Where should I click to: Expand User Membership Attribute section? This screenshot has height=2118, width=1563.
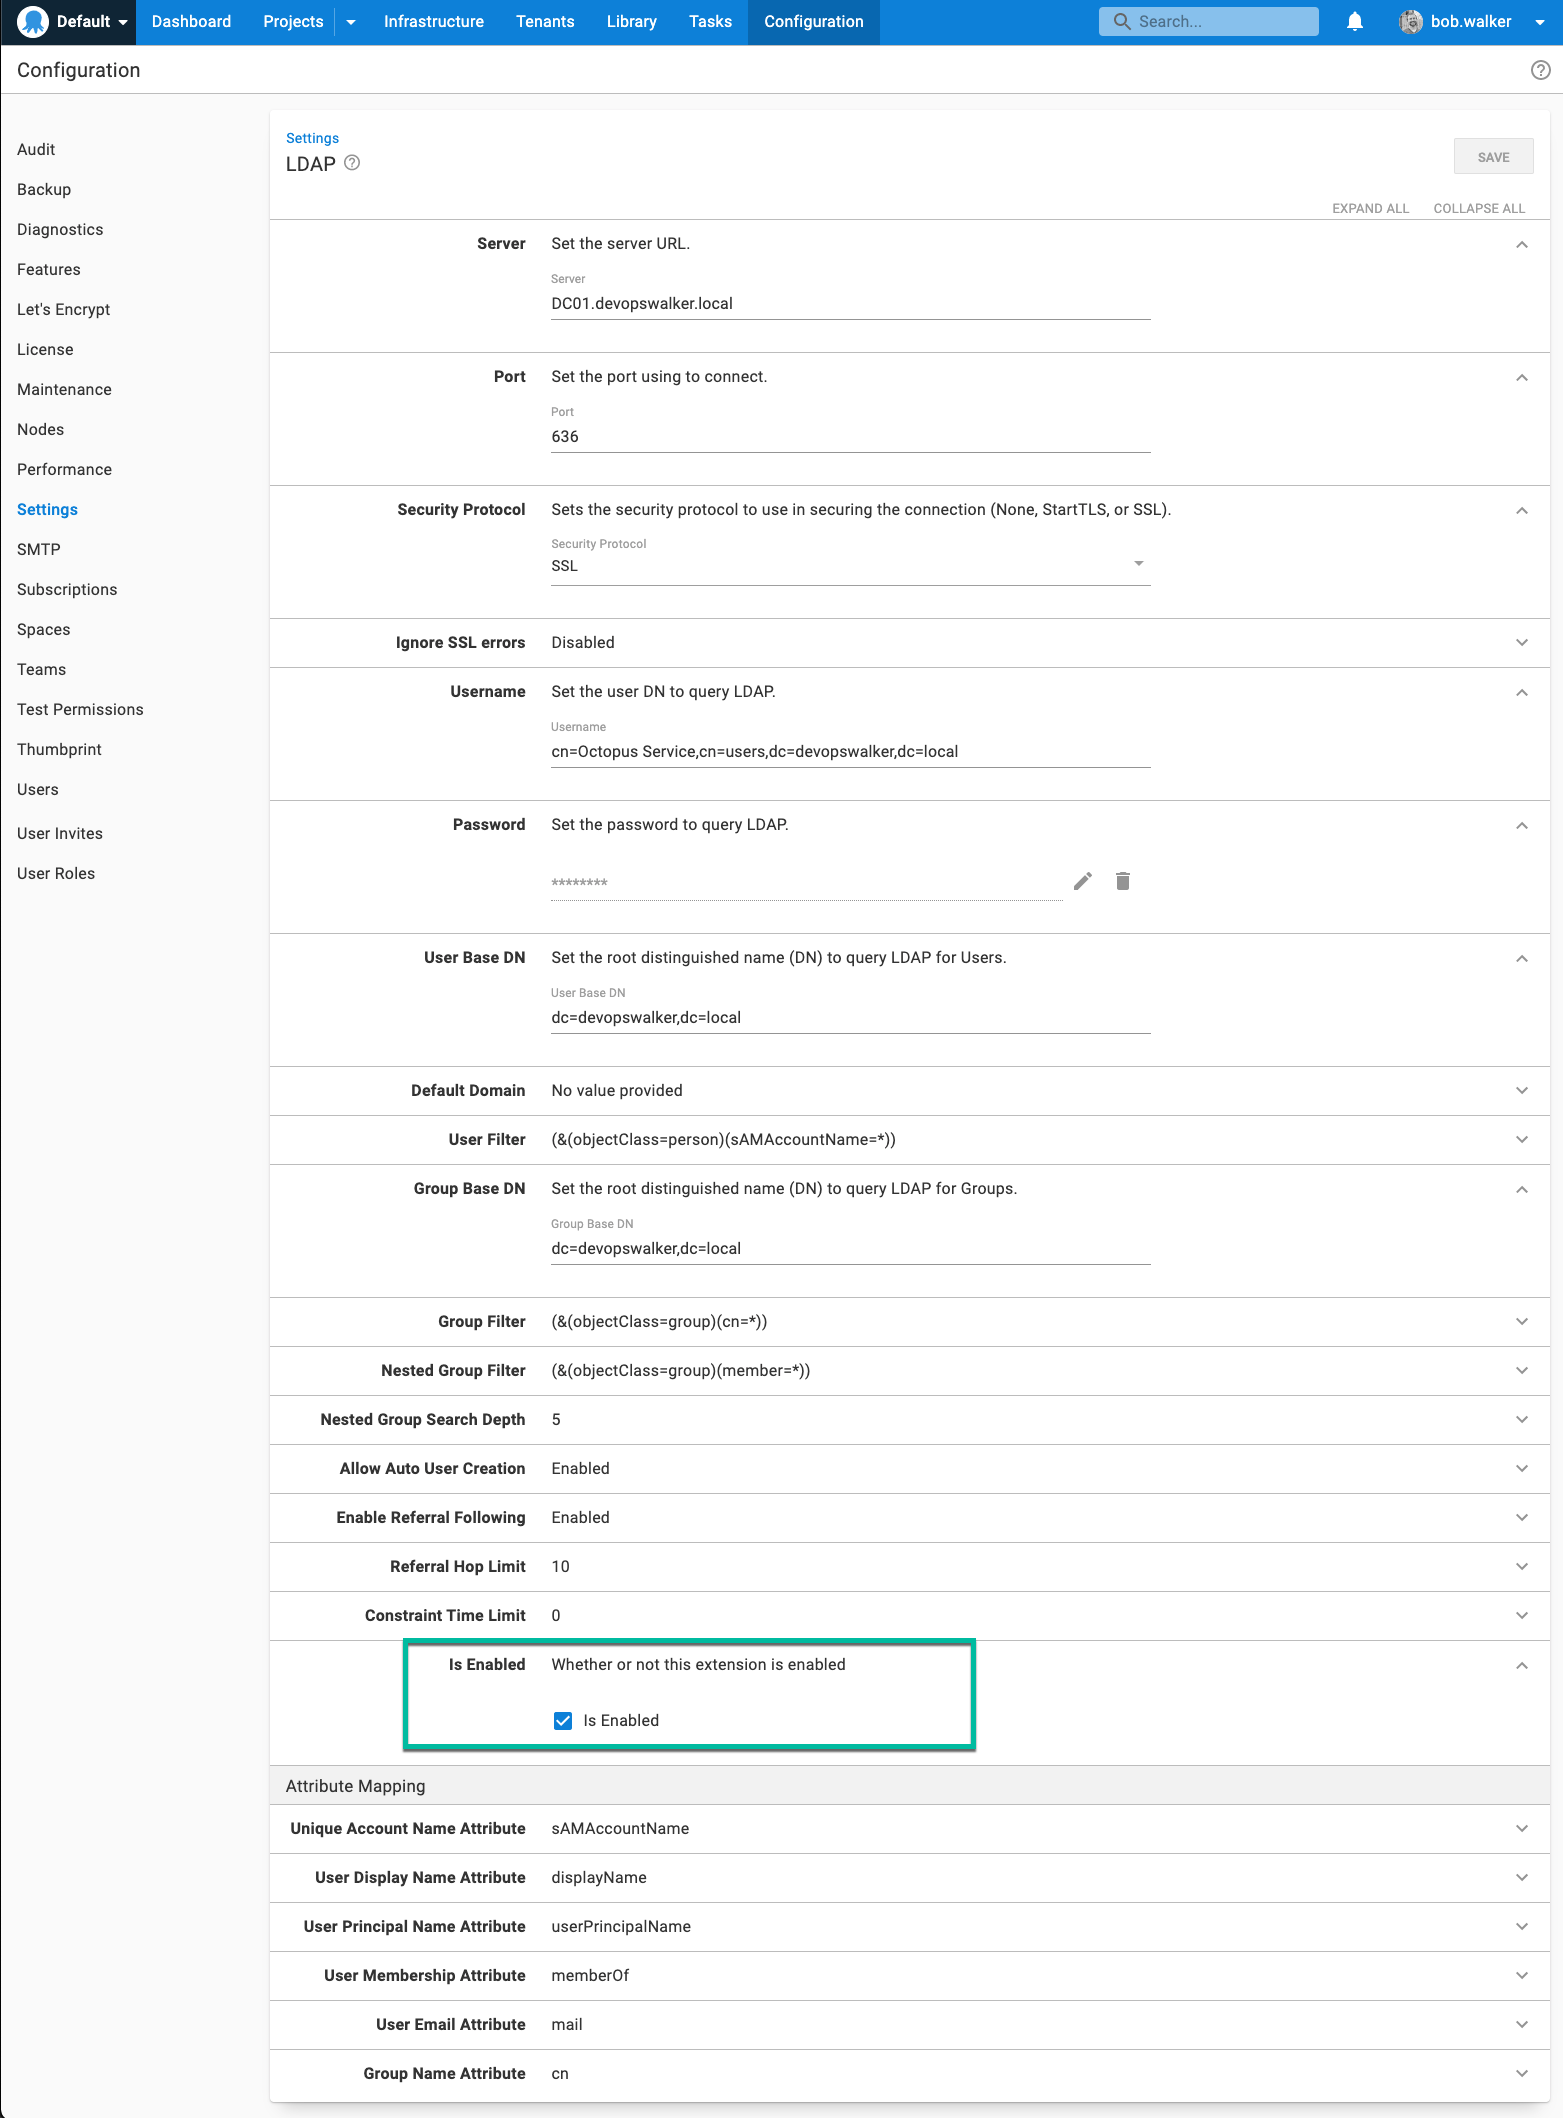[1522, 1976]
